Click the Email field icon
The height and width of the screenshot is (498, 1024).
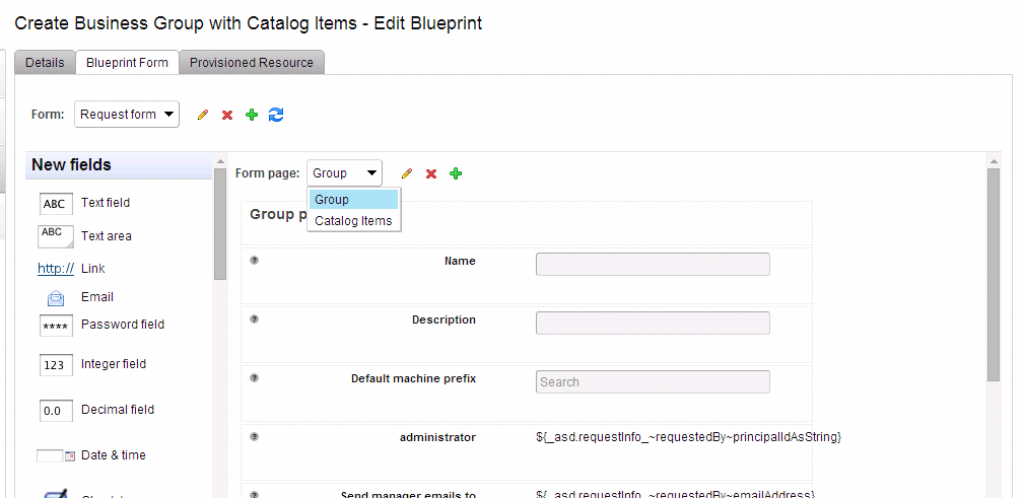pyautogui.click(x=55, y=297)
